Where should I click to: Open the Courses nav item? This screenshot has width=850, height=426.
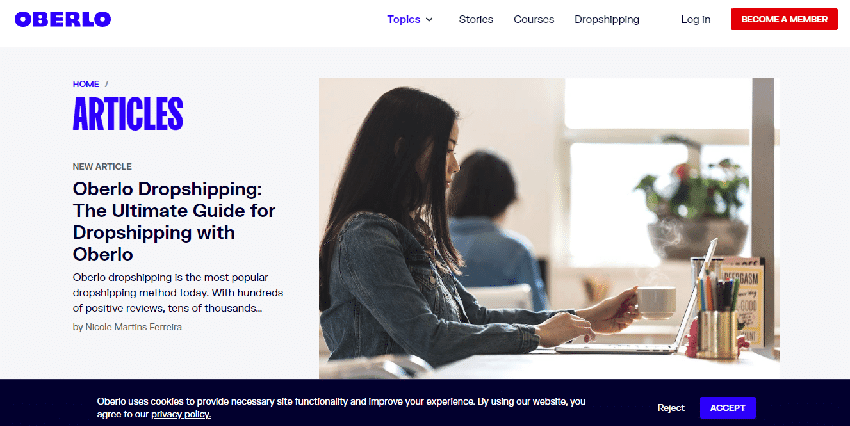534,20
